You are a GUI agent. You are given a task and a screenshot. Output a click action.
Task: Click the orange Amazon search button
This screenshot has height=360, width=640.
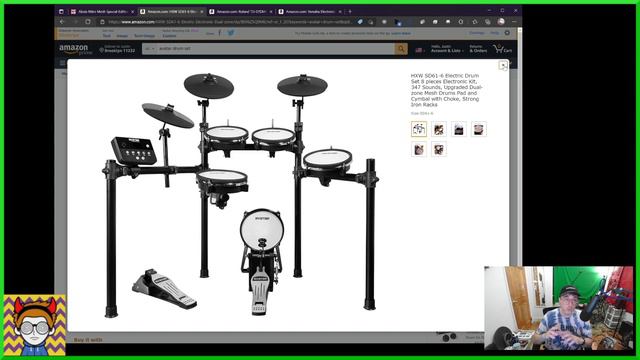pyautogui.click(x=401, y=49)
